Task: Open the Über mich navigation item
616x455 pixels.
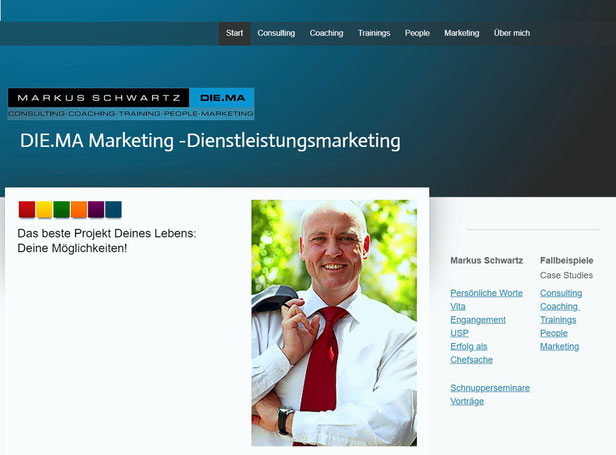Action: click(x=512, y=33)
